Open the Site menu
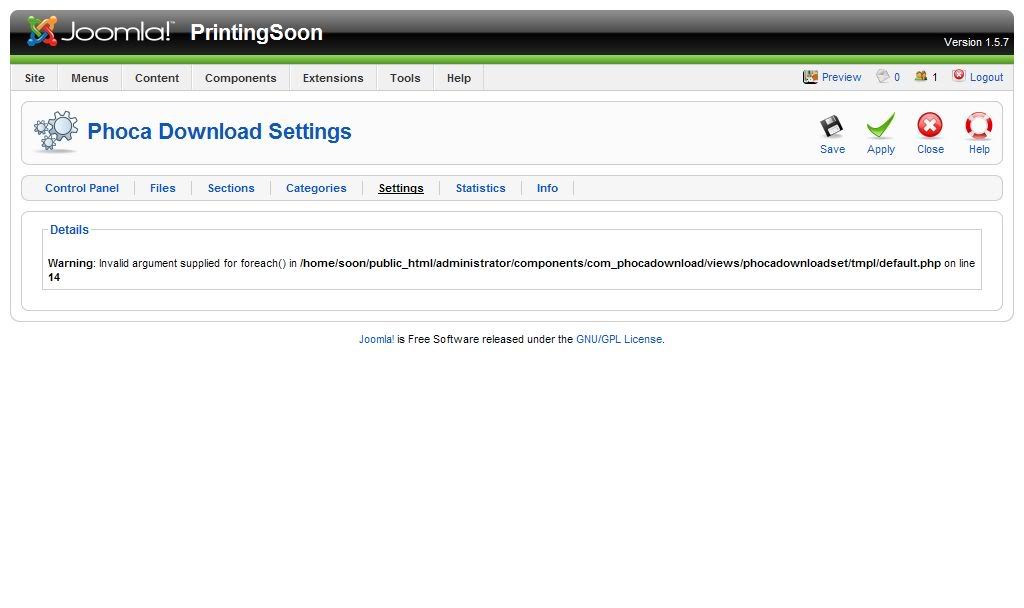 tap(35, 78)
